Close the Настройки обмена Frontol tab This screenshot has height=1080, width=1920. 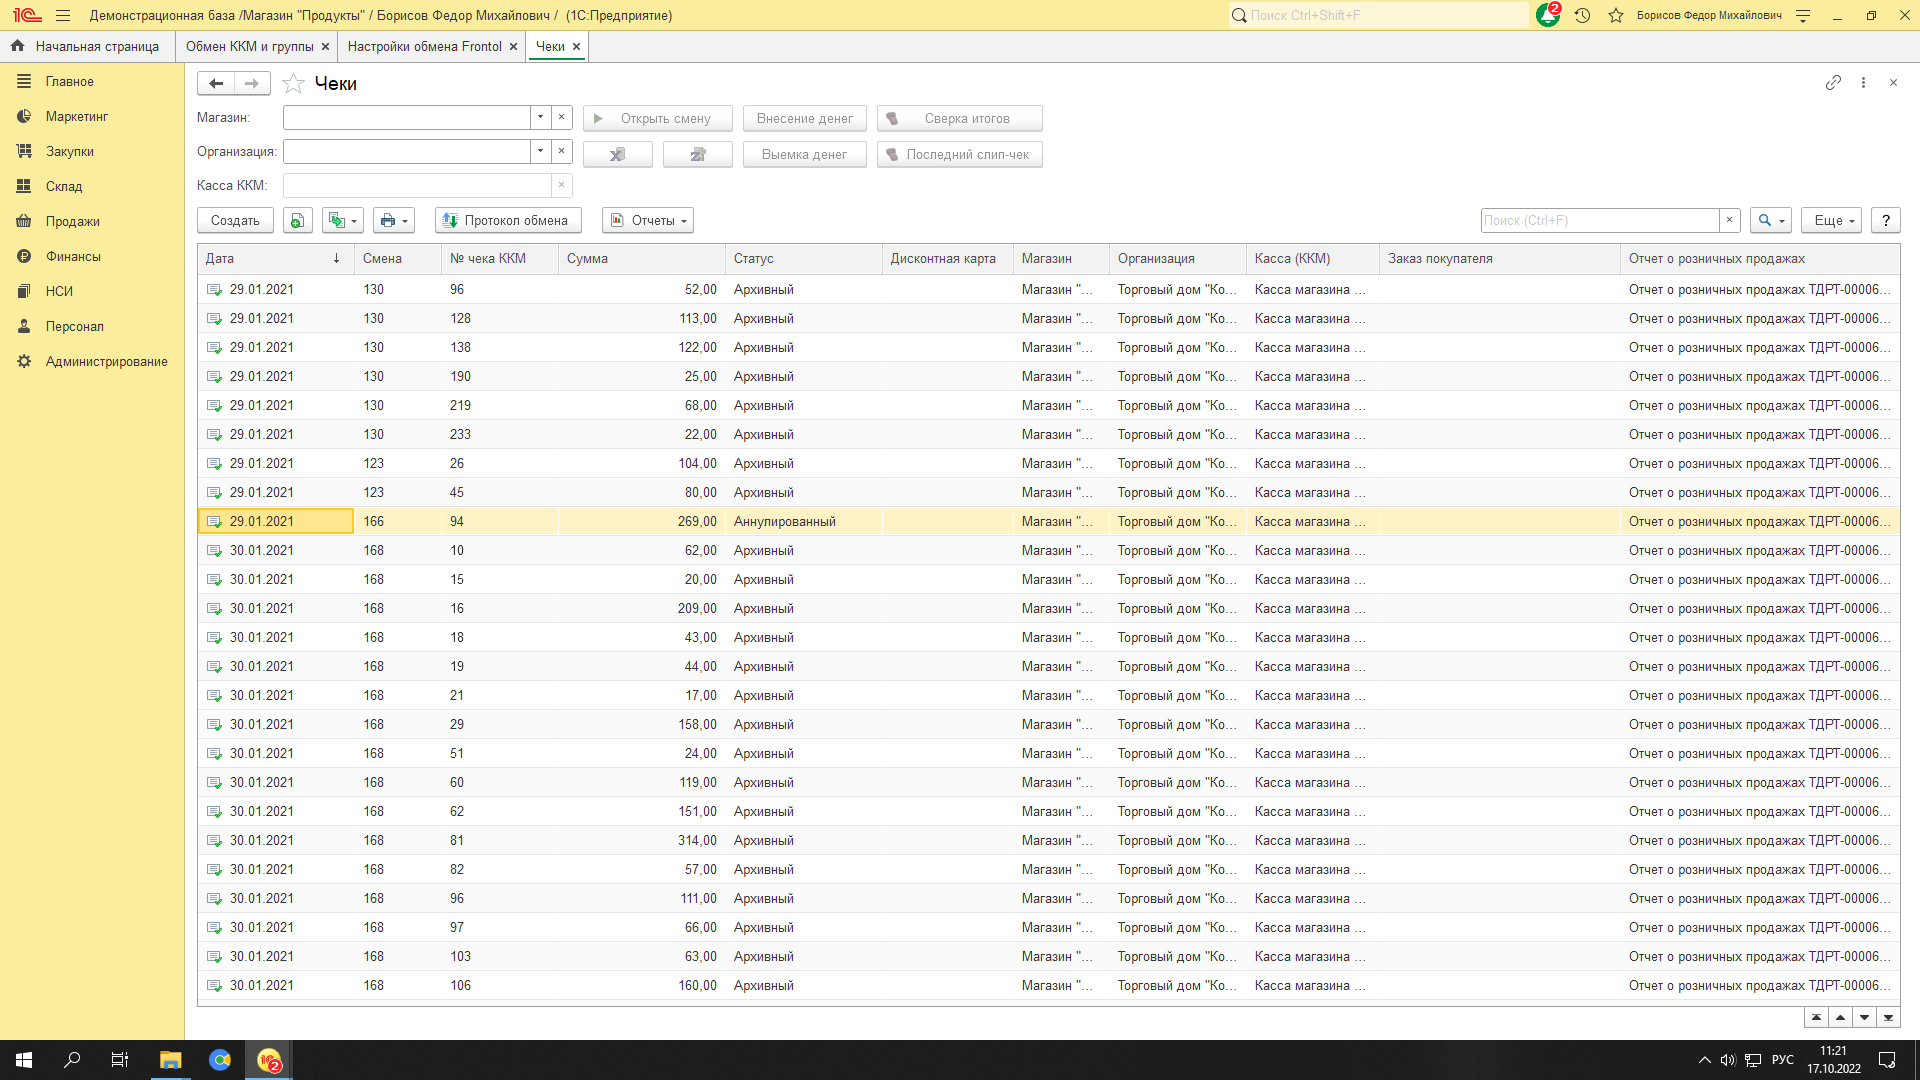(513, 46)
